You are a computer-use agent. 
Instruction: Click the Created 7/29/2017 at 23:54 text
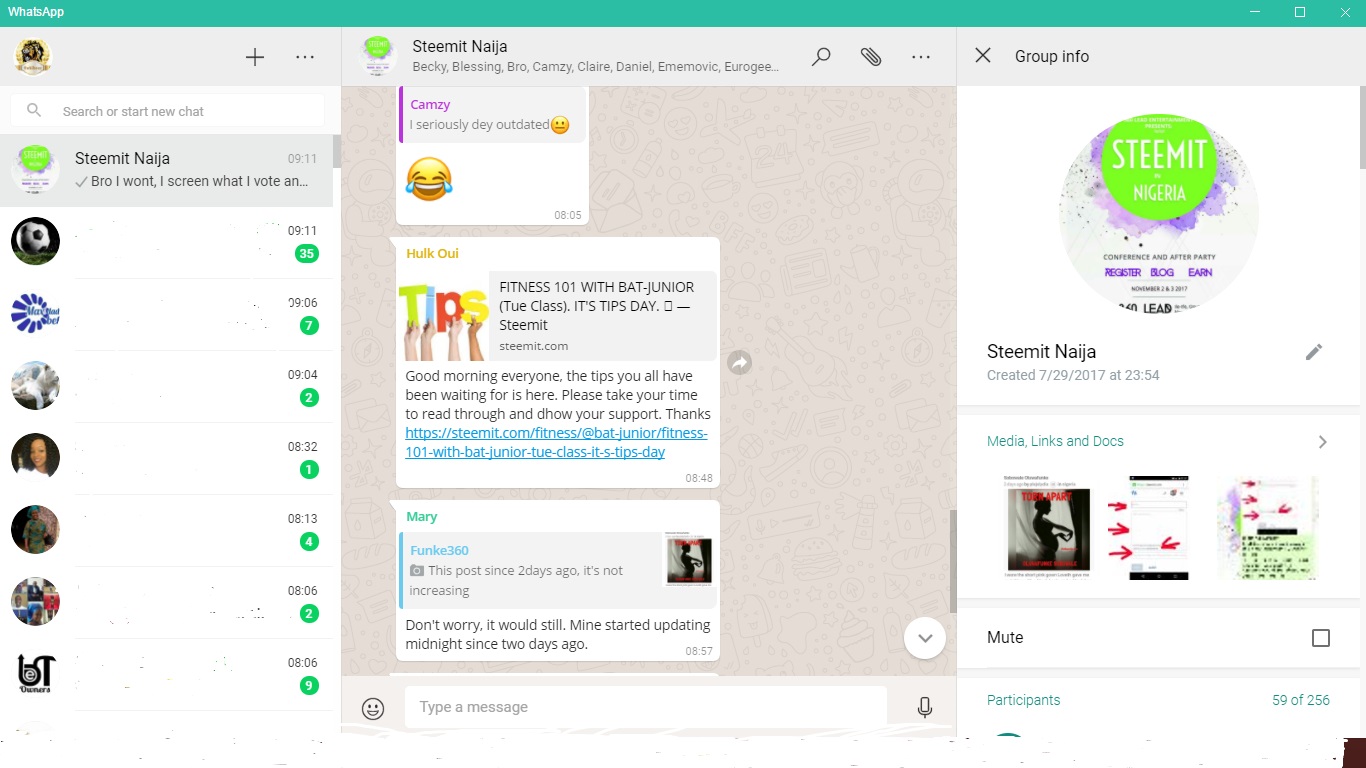click(x=1073, y=375)
